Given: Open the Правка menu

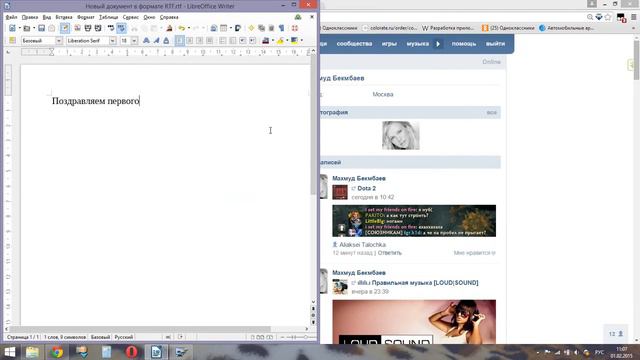Looking at the screenshot, I should [x=30, y=17].
